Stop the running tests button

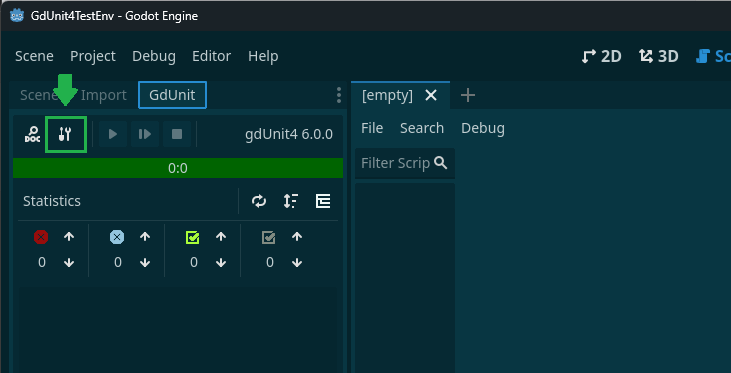point(177,134)
